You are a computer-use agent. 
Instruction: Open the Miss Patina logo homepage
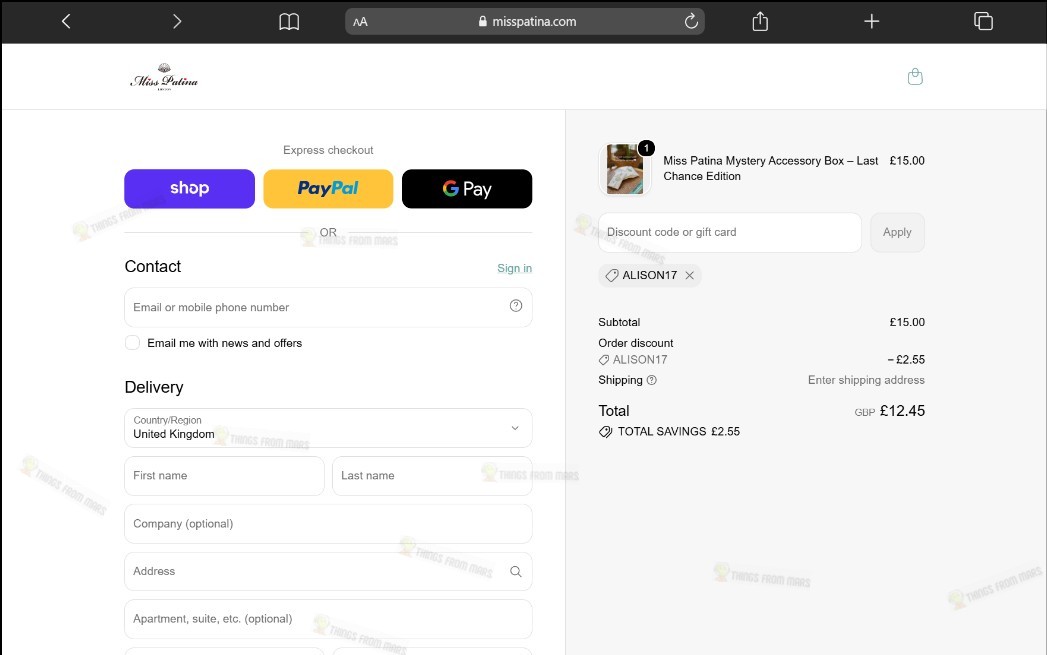point(164,77)
